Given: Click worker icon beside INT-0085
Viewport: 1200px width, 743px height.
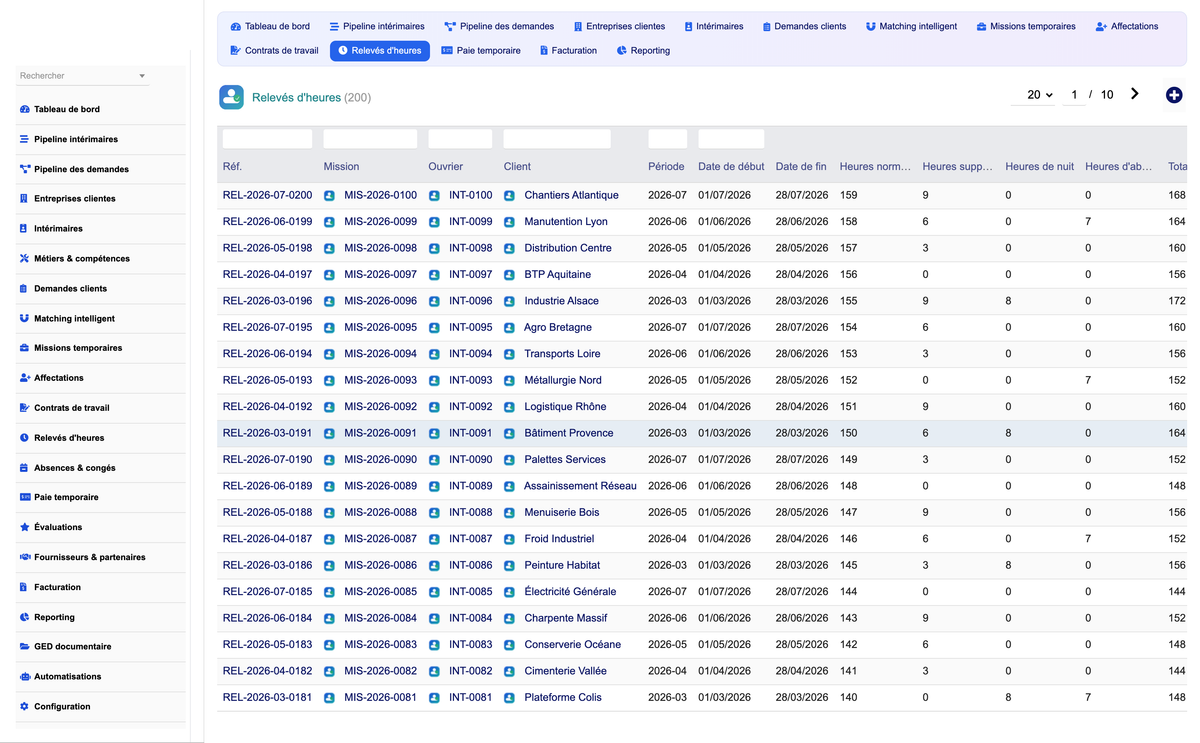Looking at the screenshot, I should [434, 592].
